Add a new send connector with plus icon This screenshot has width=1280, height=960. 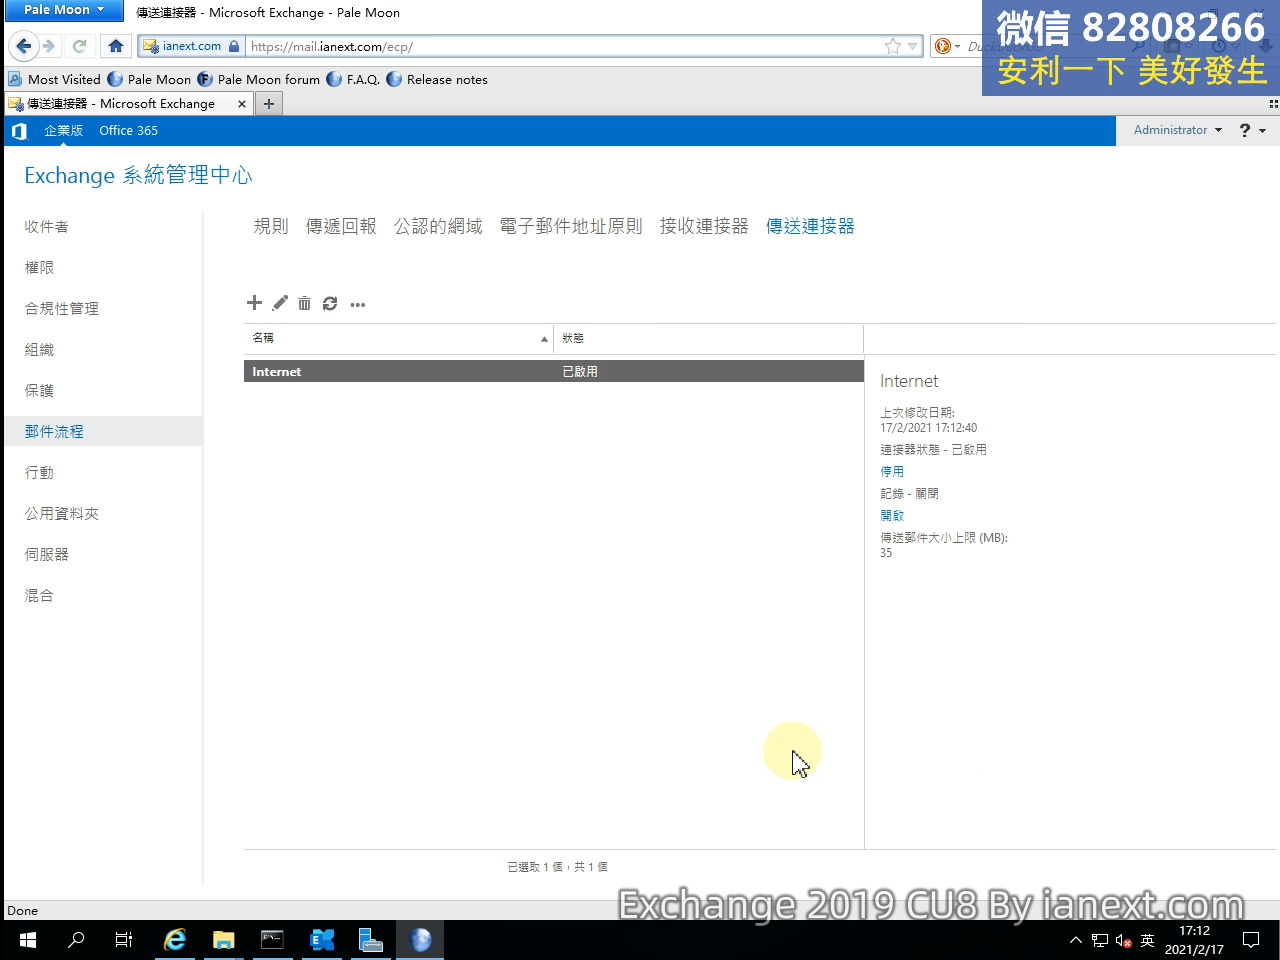[254, 303]
